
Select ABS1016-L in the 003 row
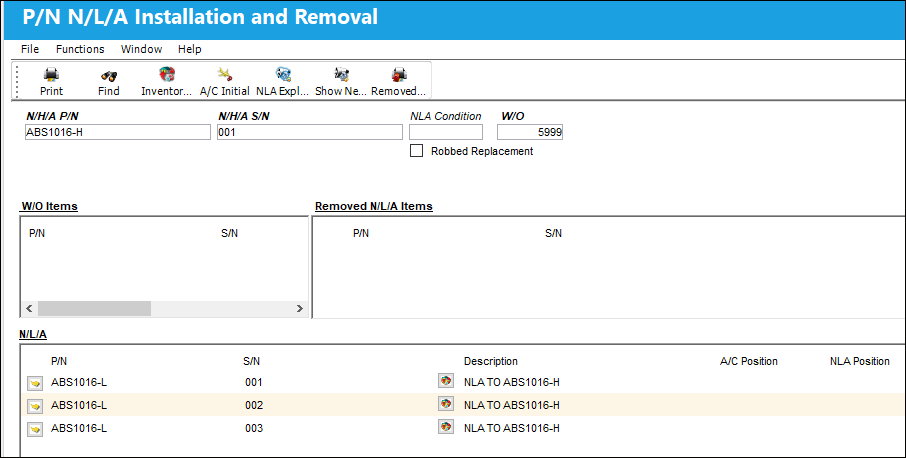click(x=79, y=429)
